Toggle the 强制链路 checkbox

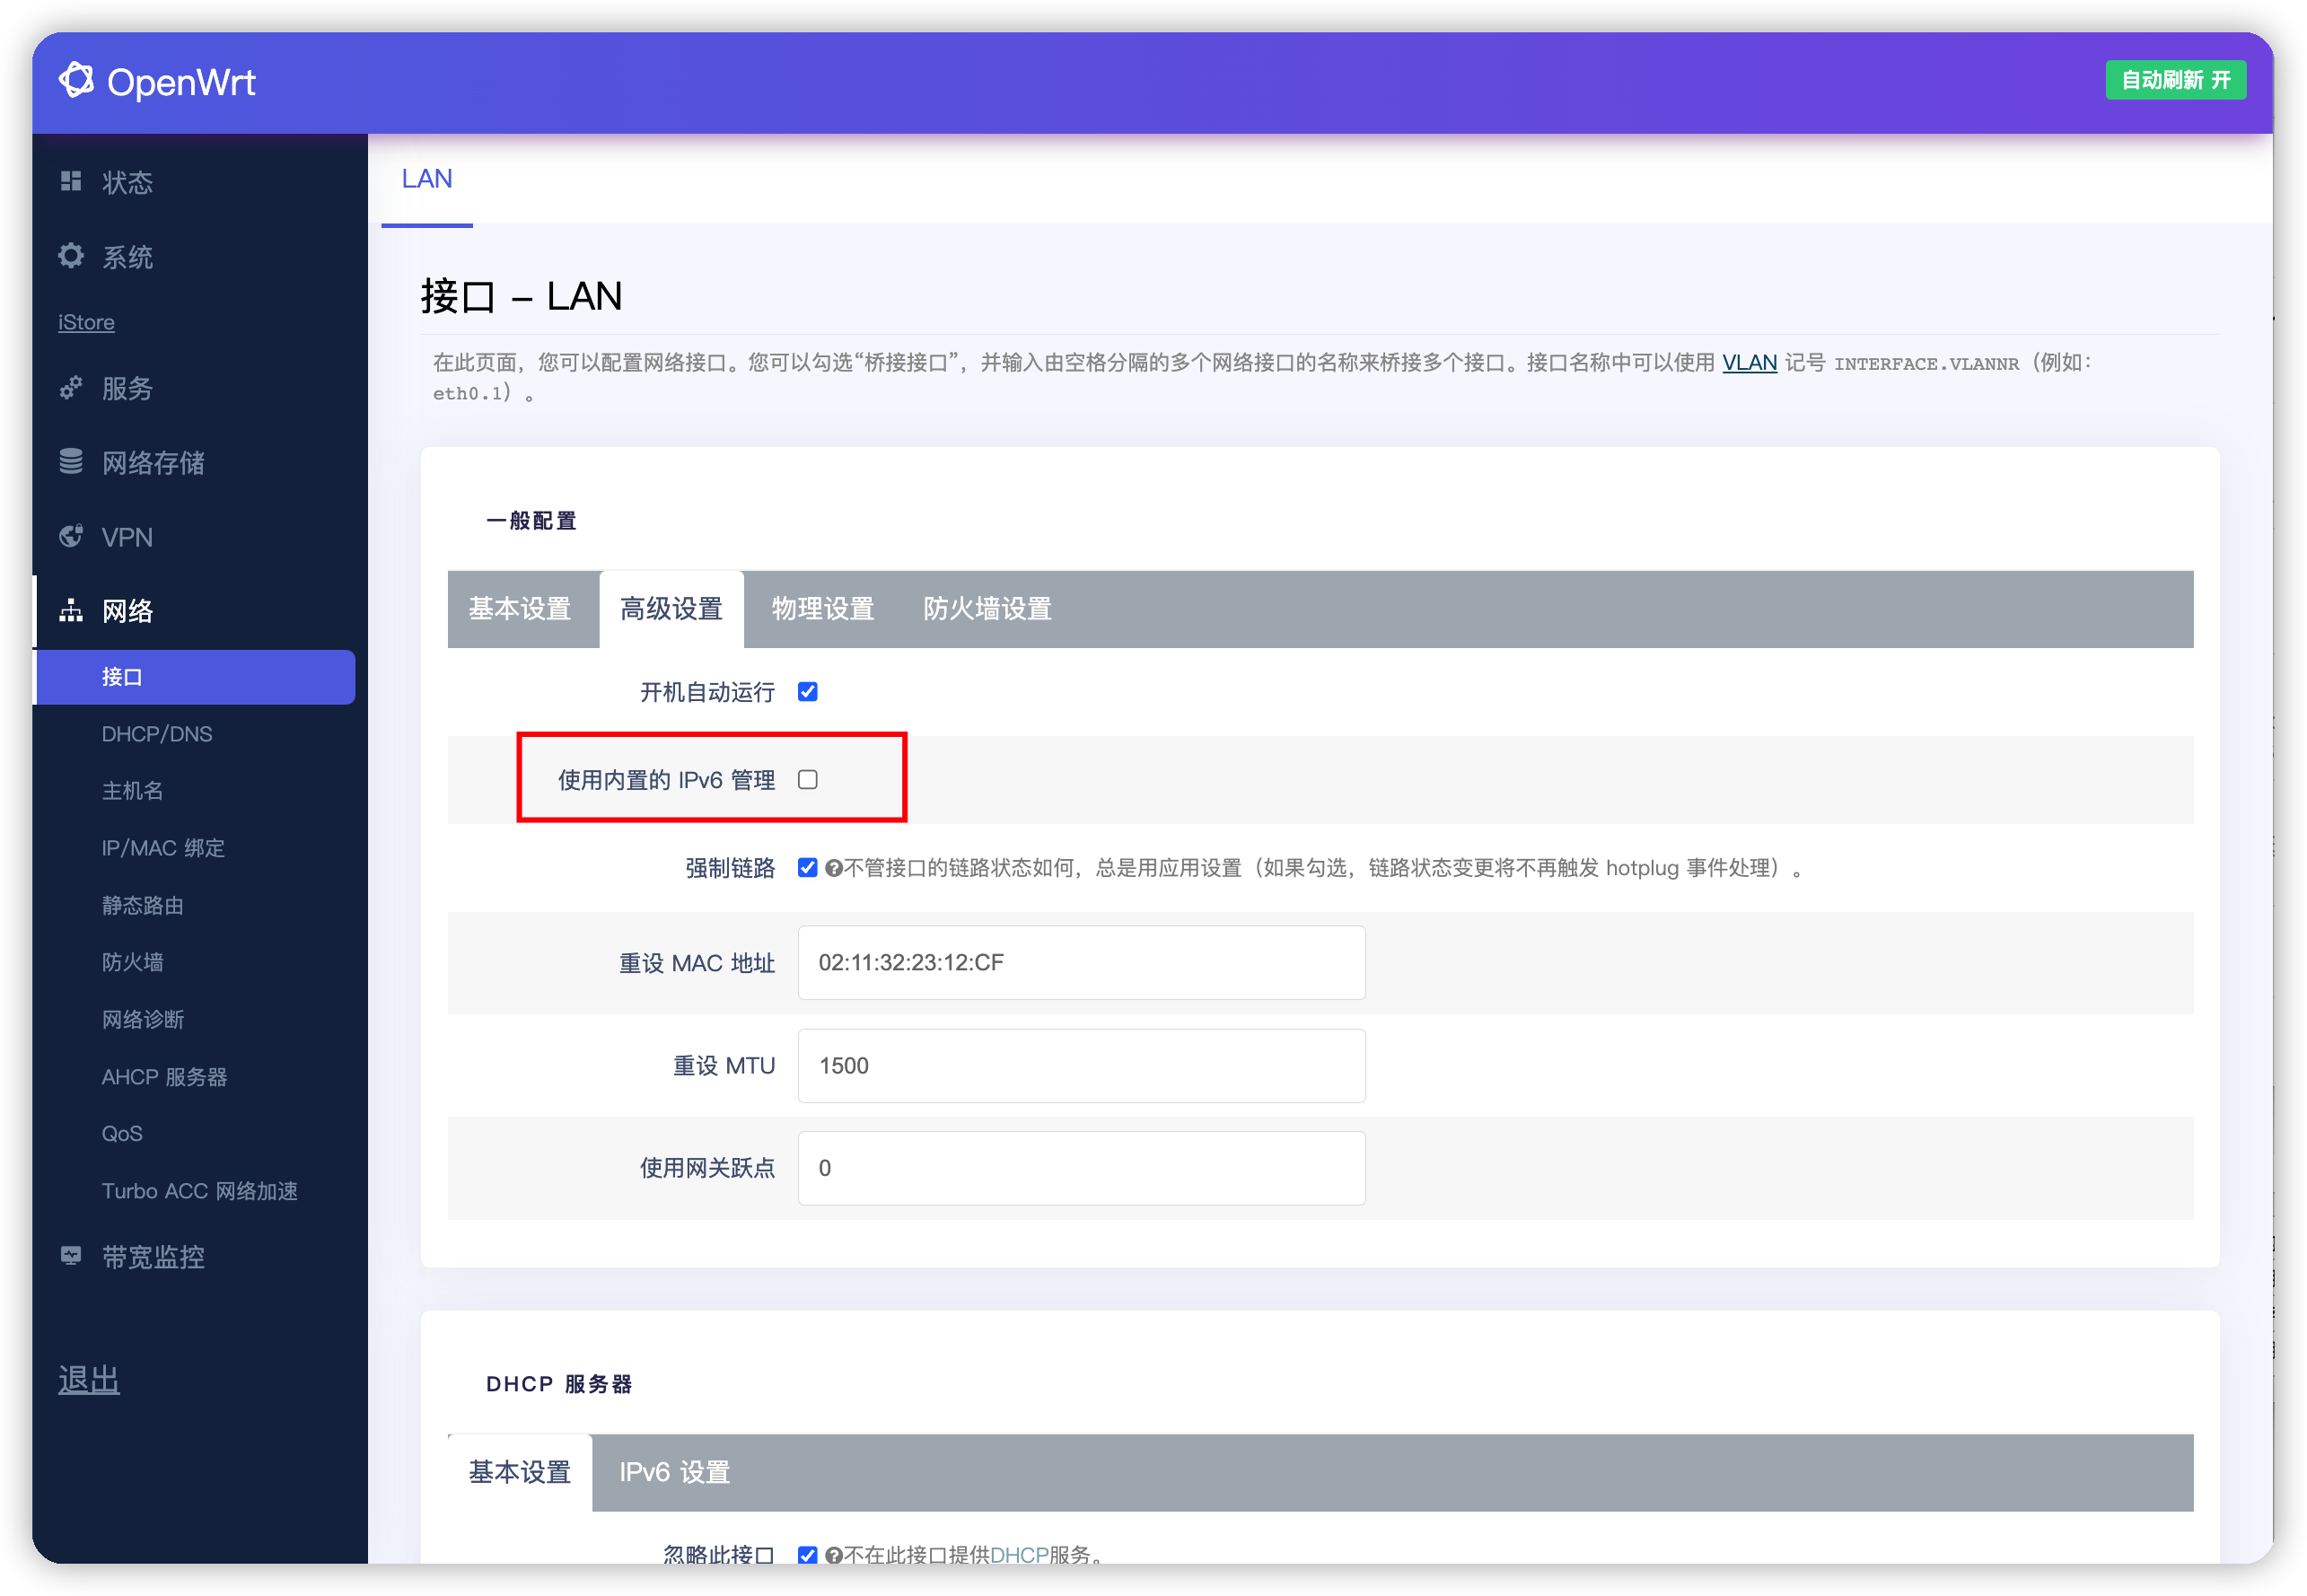[x=808, y=868]
